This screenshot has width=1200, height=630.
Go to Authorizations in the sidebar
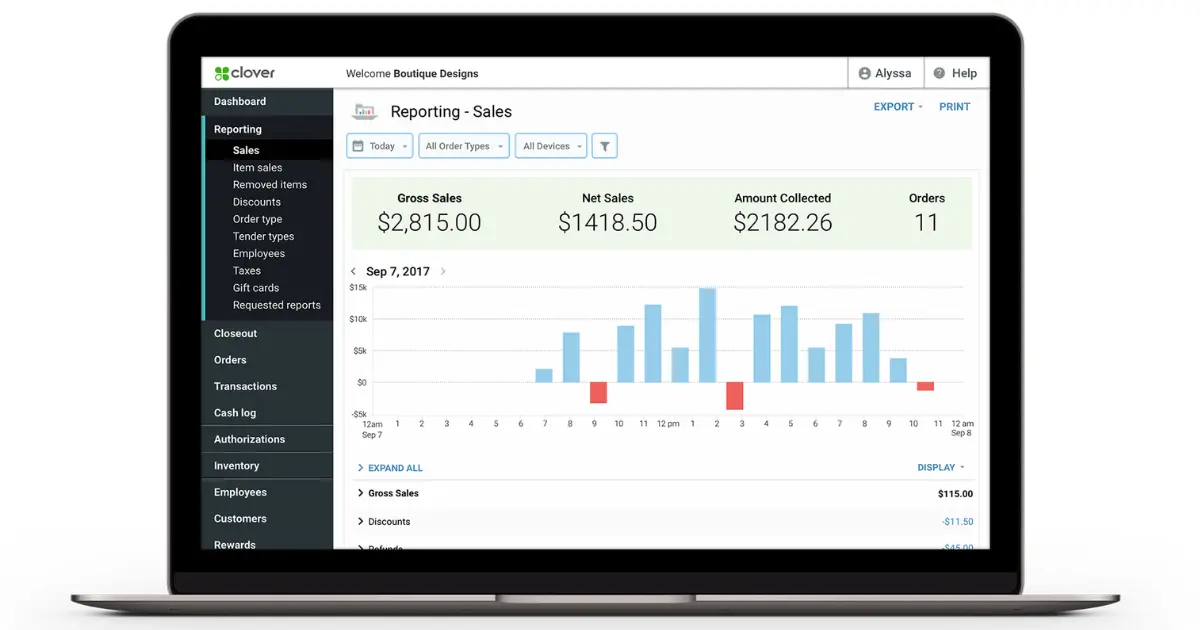click(250, 439)
